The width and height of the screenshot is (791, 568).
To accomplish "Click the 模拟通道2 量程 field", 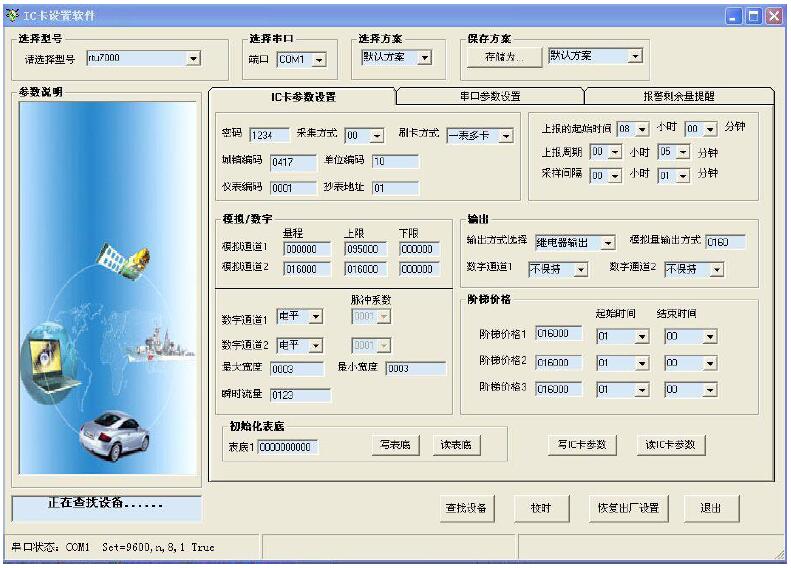I will pyautogui.click(x=307, y=269).
